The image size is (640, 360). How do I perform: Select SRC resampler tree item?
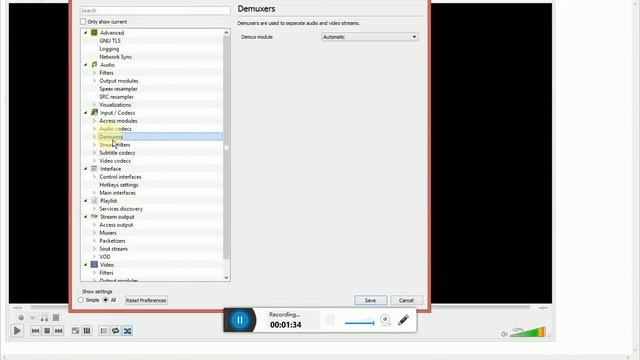click(x=116, y=97)
